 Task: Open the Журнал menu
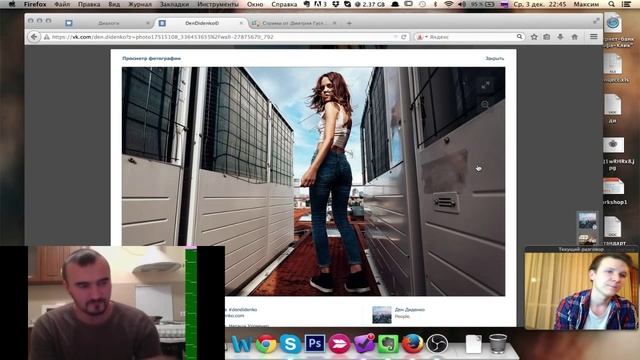point(140,4)
